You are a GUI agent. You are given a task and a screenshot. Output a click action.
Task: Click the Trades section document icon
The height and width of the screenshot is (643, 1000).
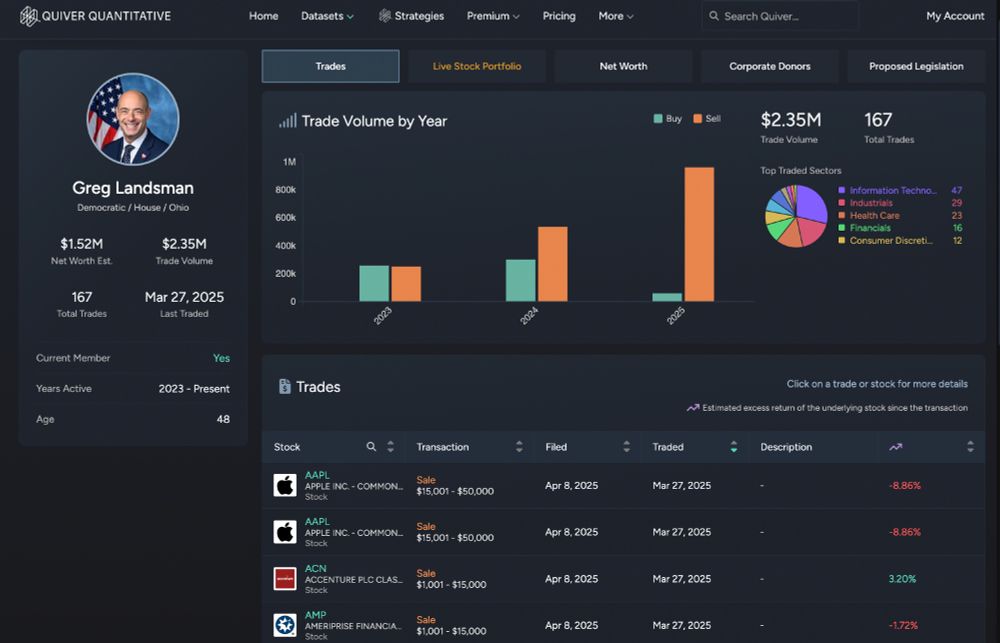284,387
